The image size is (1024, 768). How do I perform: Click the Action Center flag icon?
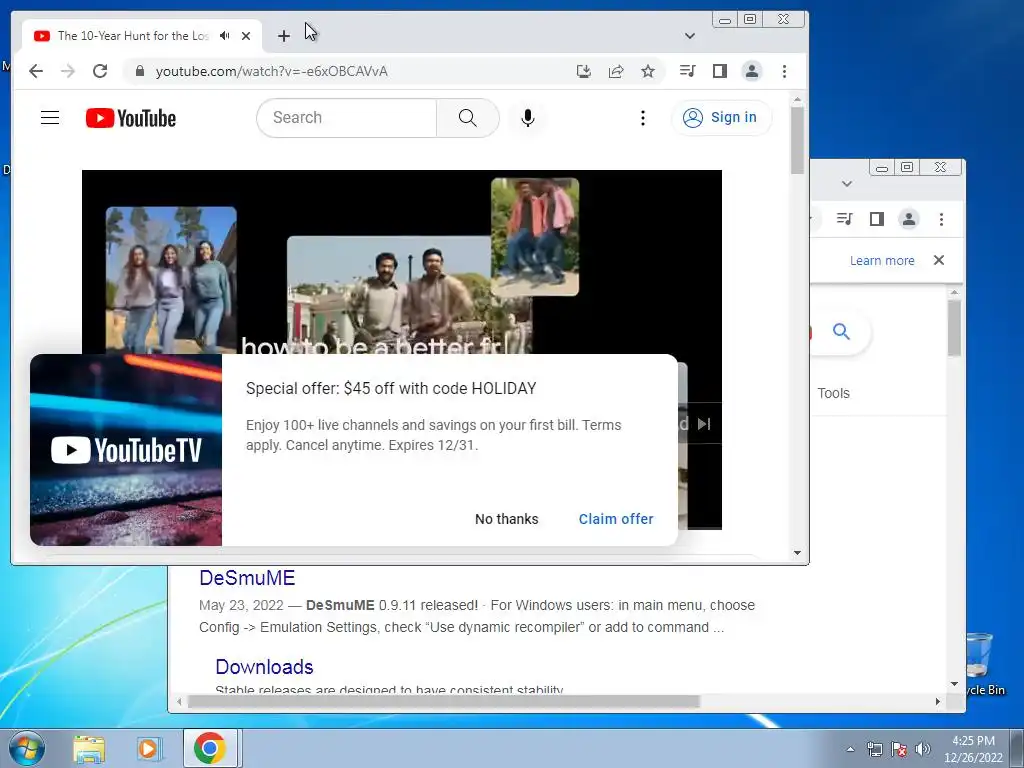[x=899, y=749]
